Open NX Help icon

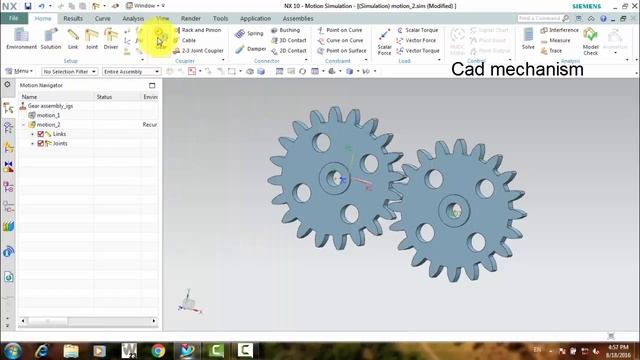pos(603,19)
